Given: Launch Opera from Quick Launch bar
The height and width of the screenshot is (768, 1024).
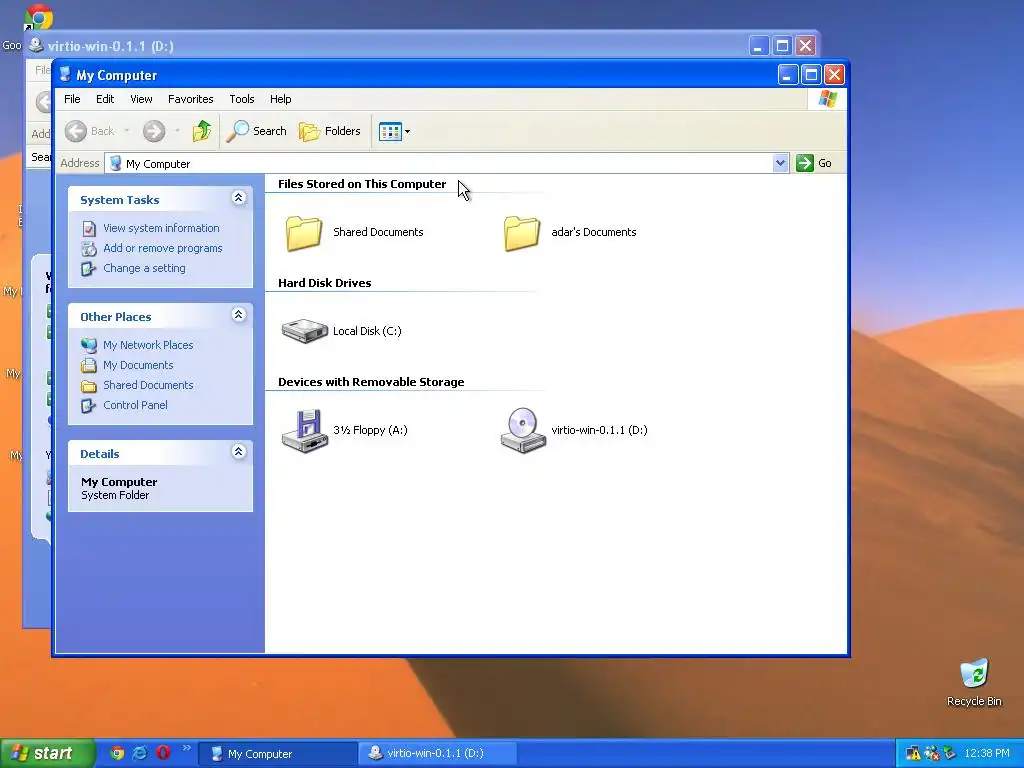Looking at the screenshot, I should pyautogui.click(x=163, y=753).
